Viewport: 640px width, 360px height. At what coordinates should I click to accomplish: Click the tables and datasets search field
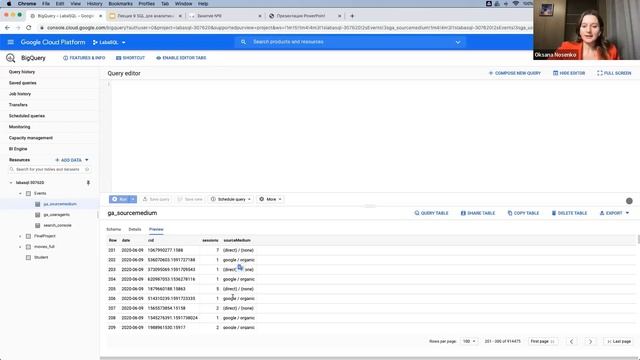click(49, 169)
